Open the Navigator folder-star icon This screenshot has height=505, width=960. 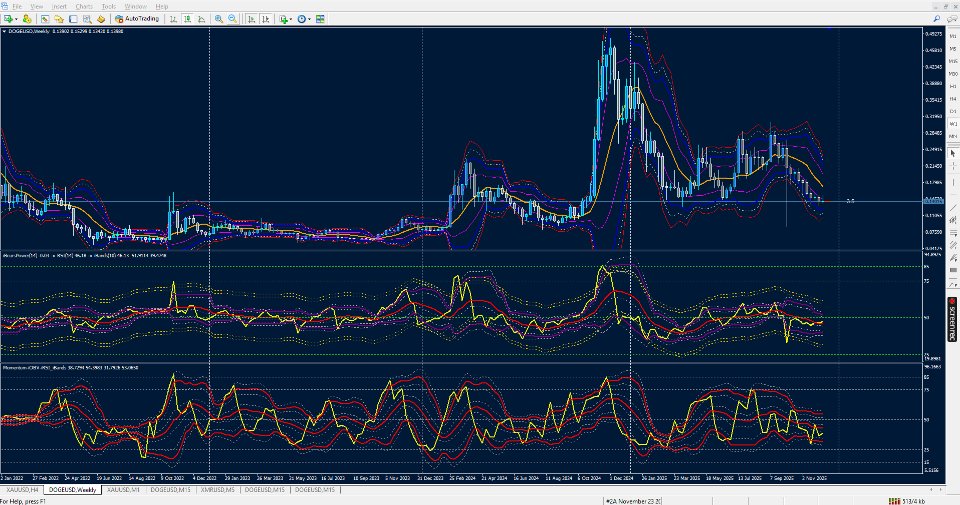point(59,19)
